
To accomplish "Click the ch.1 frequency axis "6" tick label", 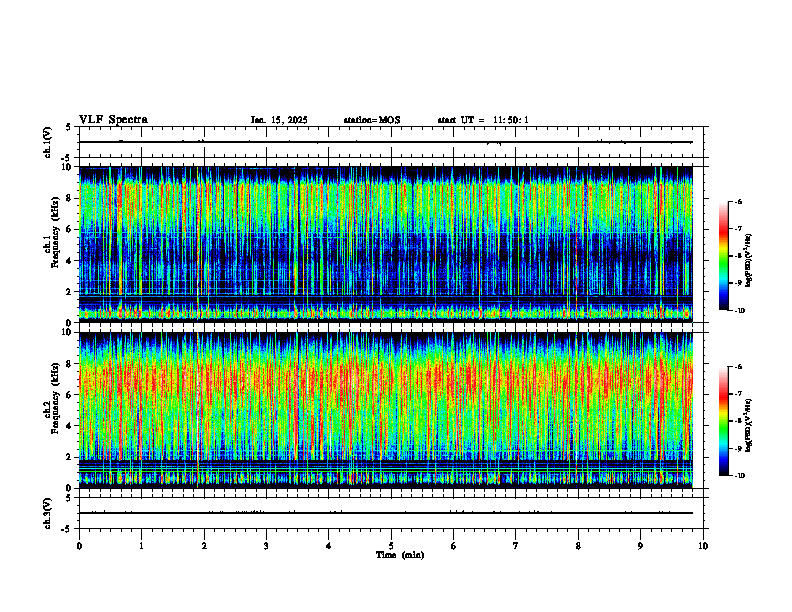I will point(69,229).
